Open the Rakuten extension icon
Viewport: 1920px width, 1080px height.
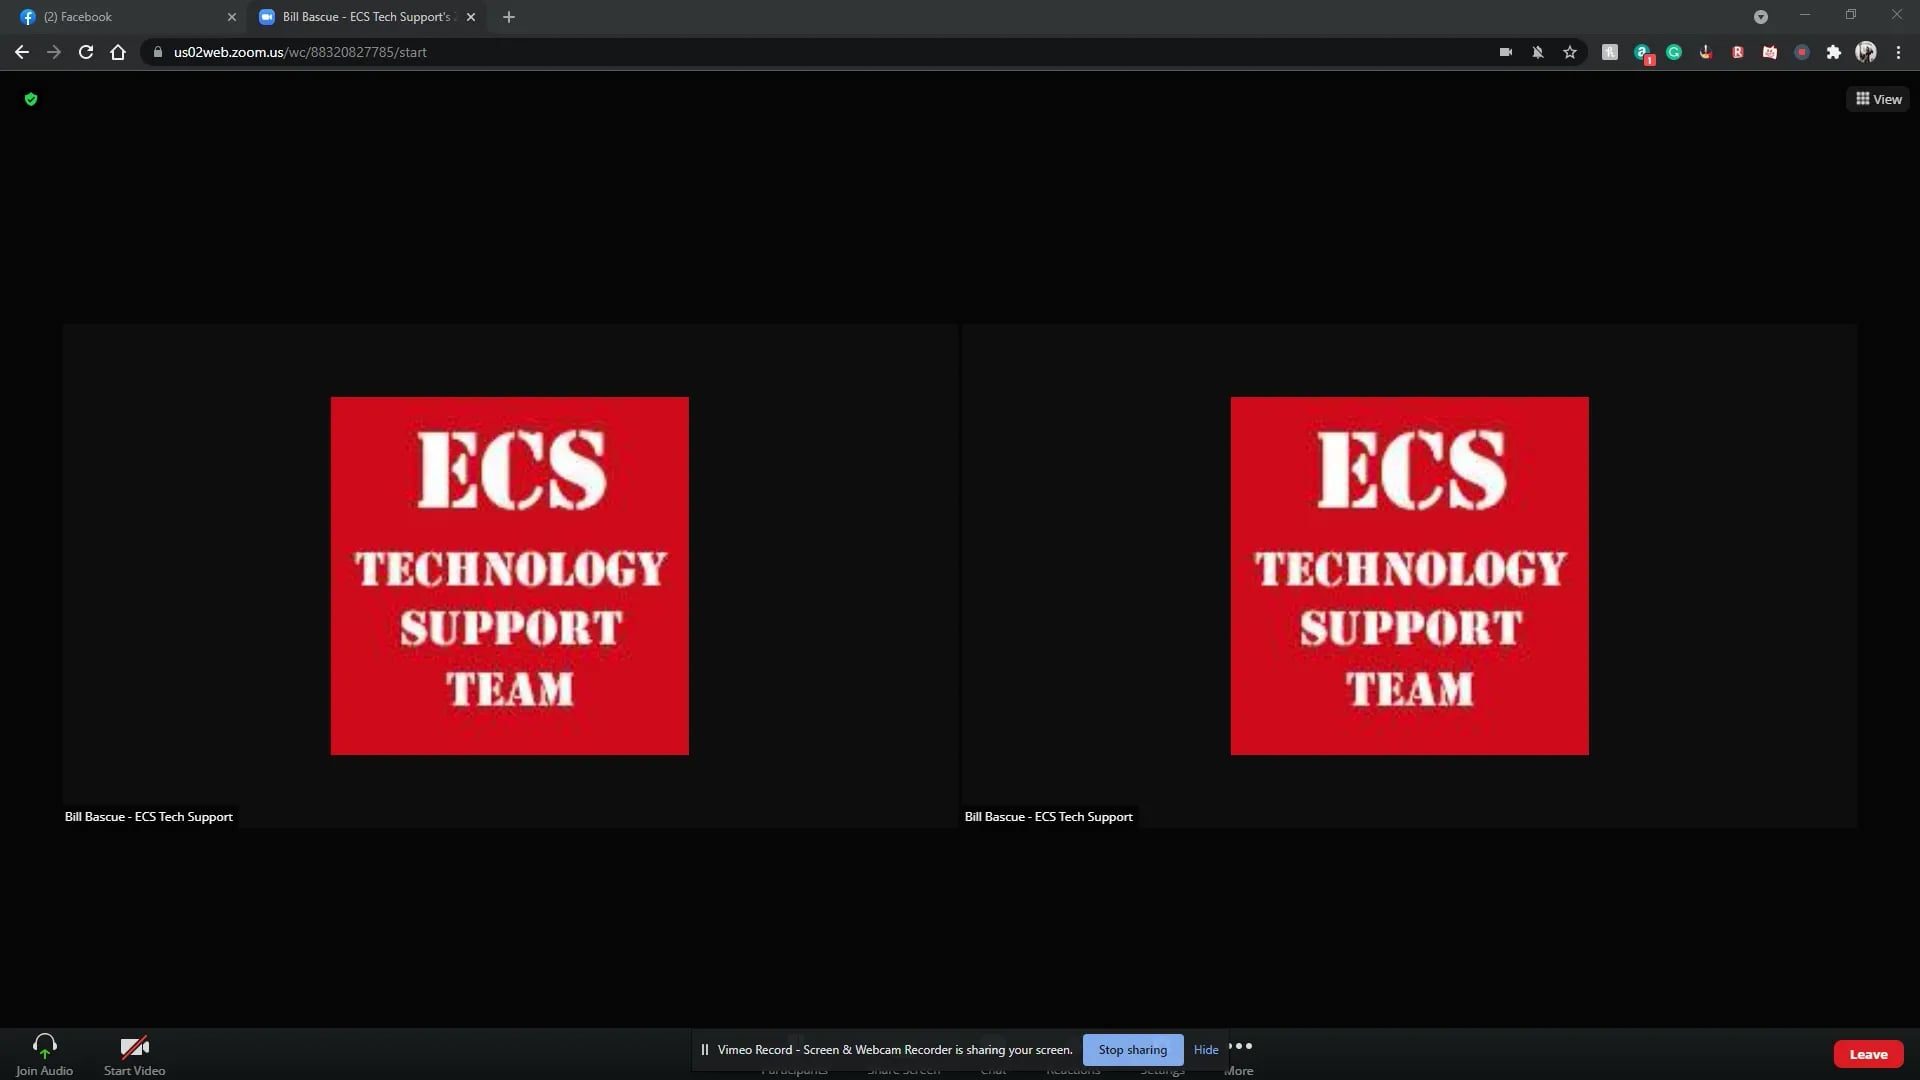pyautogui.click(x=1738, y=52)
